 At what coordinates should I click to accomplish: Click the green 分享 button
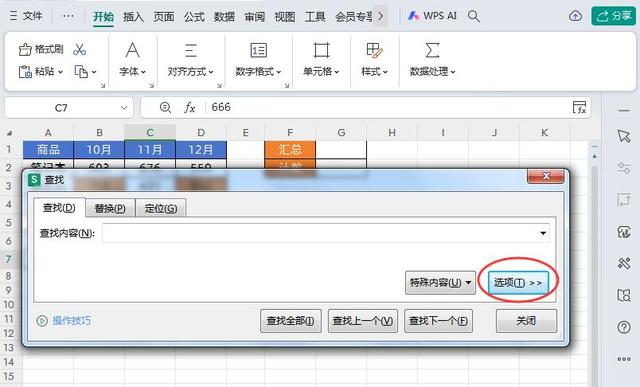pyautogui.click(x=613, y=16)
